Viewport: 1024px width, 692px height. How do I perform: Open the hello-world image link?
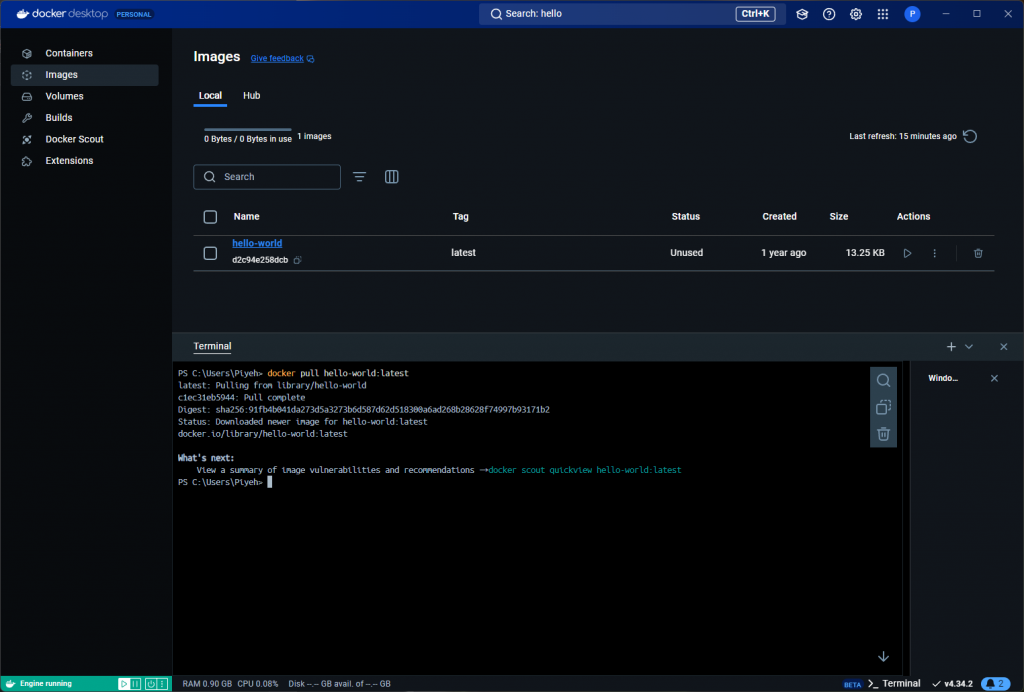257,243
